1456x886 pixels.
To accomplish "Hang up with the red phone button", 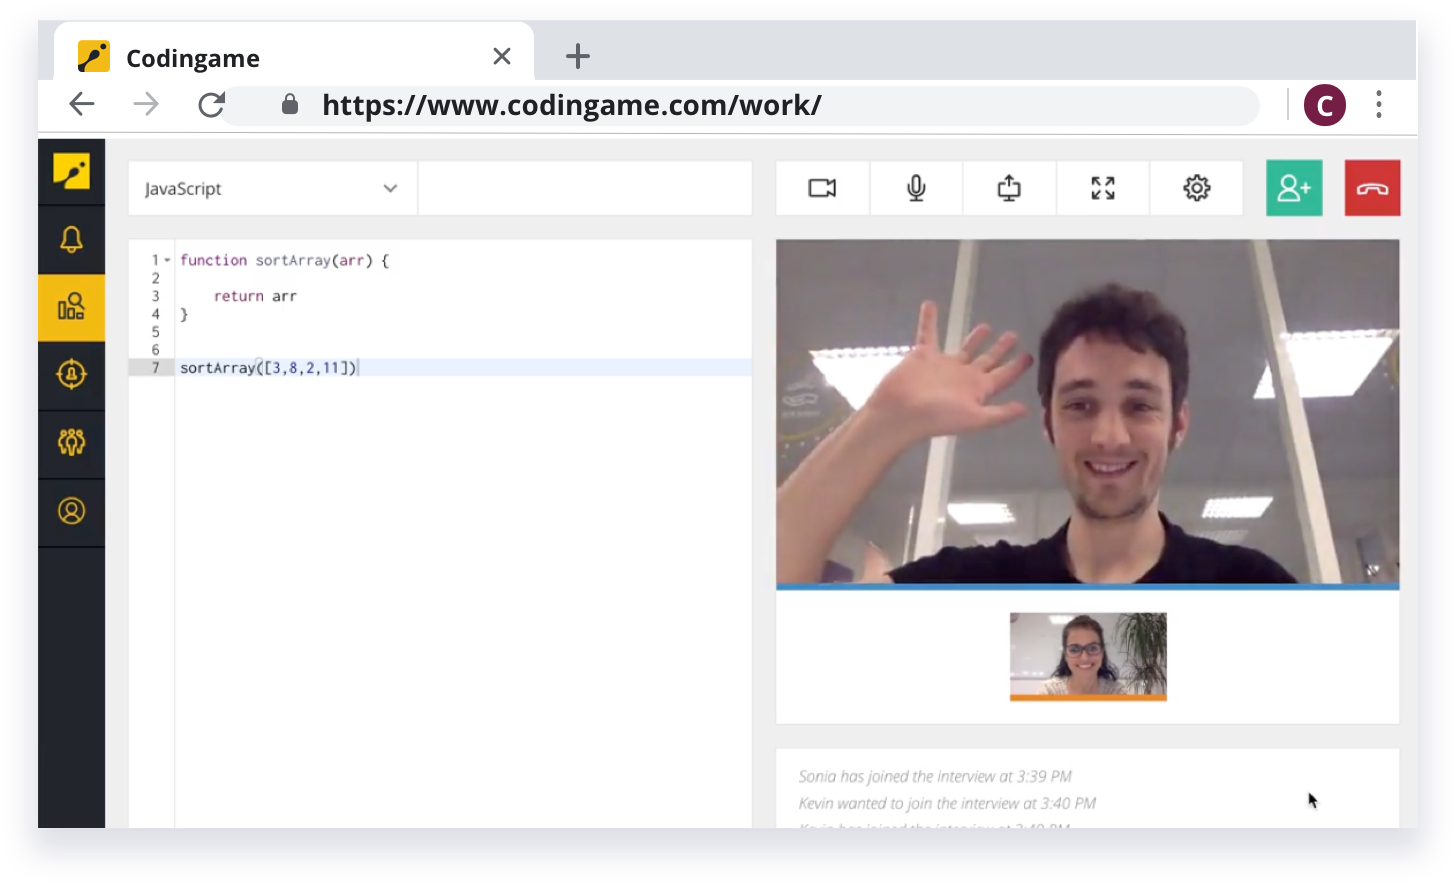I will pyautogui.click(x=1372, y=188).
